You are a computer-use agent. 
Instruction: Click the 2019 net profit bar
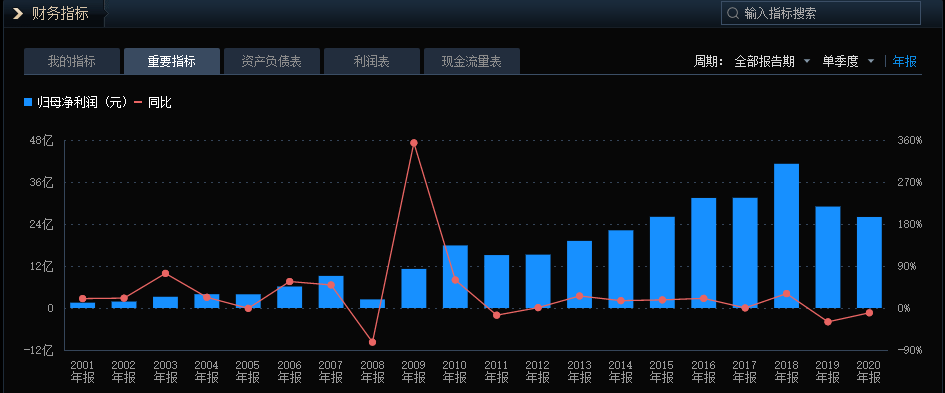tap(827, 257)
